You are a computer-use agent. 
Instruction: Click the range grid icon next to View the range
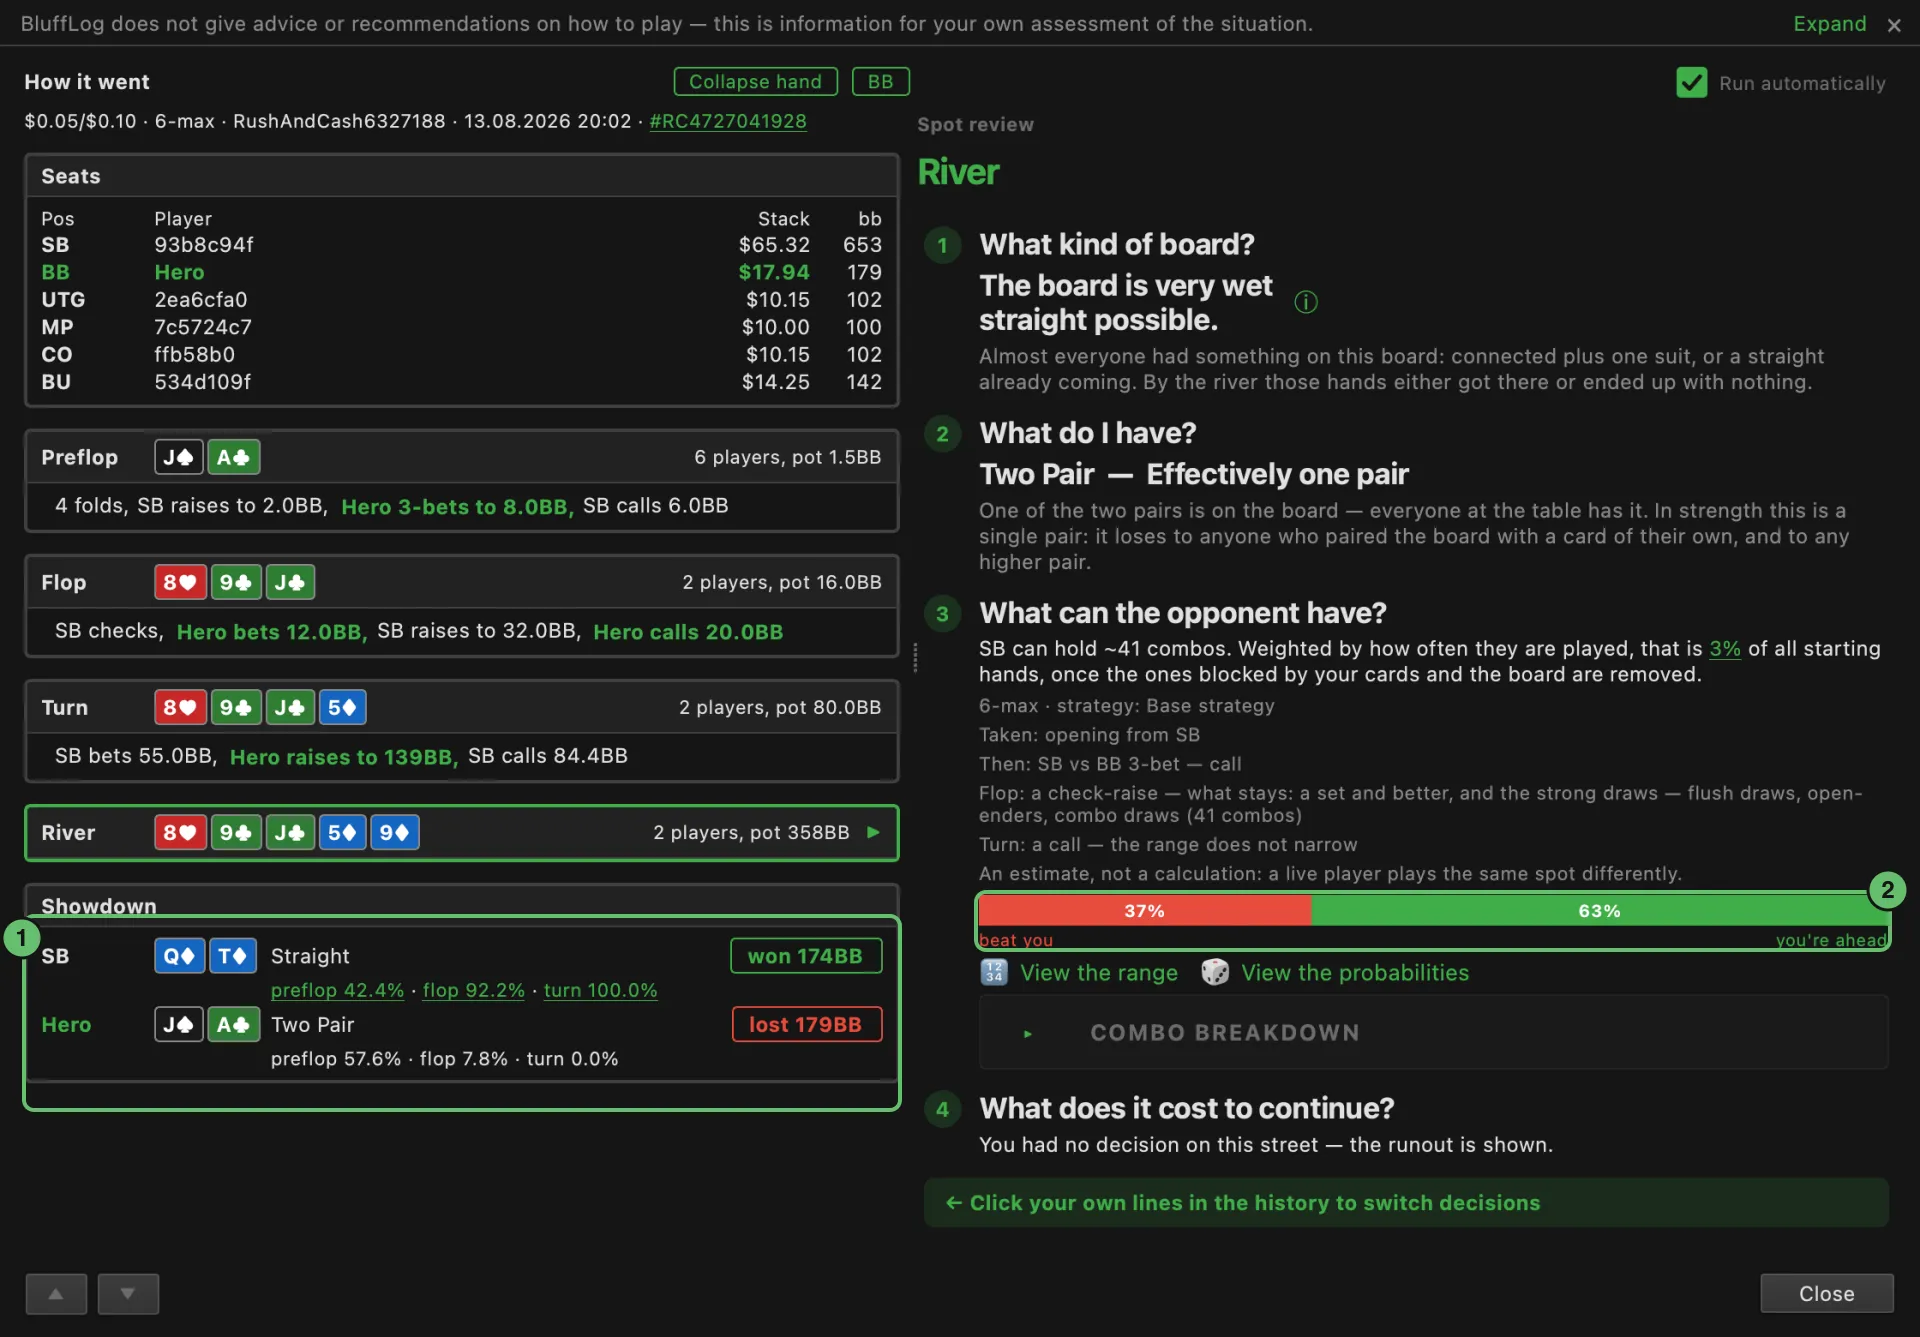(994, 972)
